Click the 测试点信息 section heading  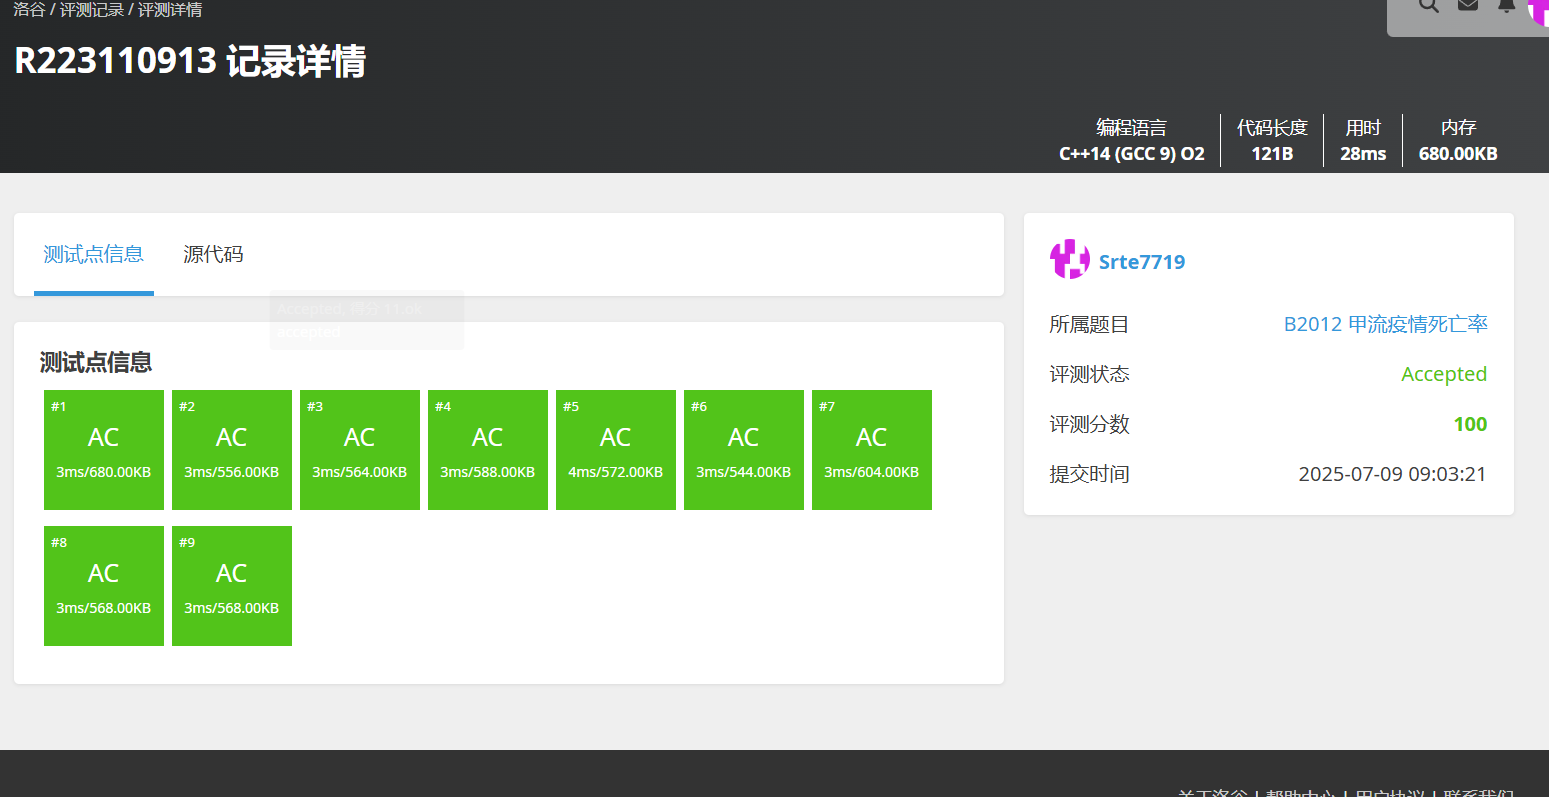tap(96, 362)
